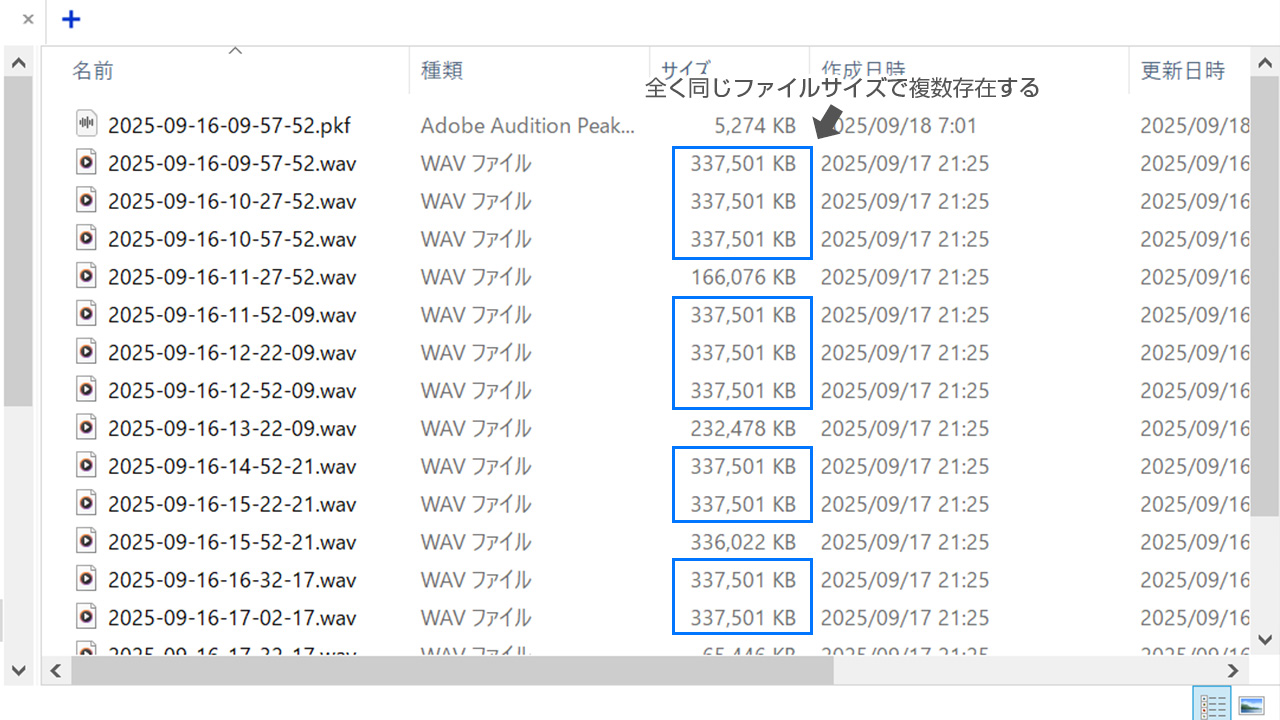Click the new tab plus icon
This screenshot has height=720, width=1280.
click(71, 19)
